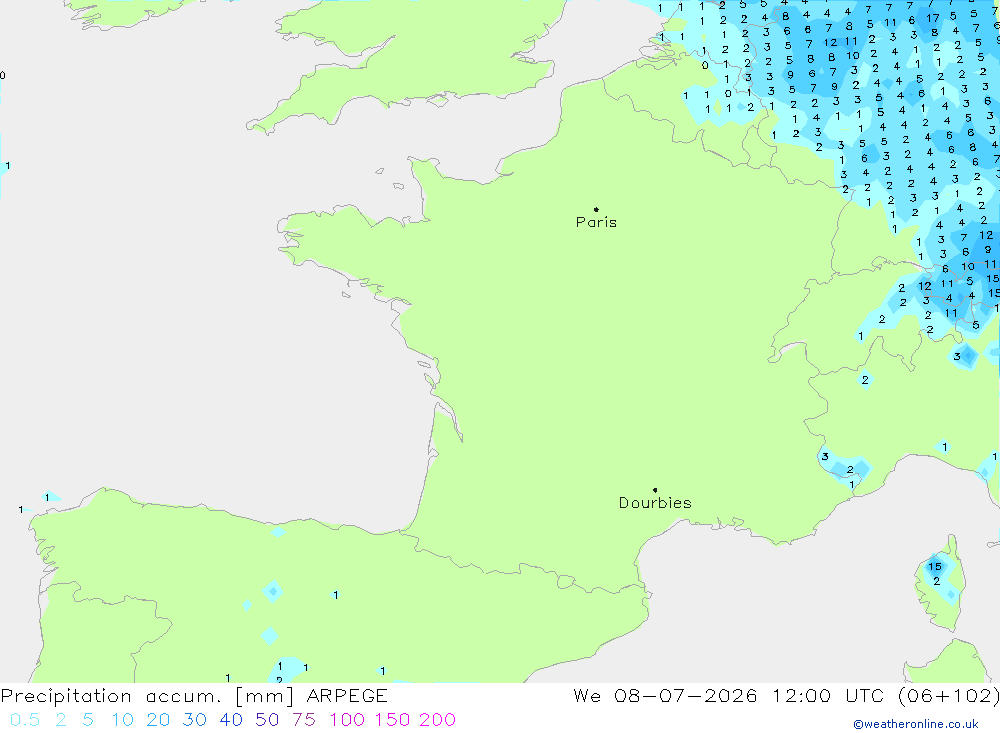Click the 100 legend value
This screenshot has width=1000, height=733.
pyautogui.click(x=347, y=720)
